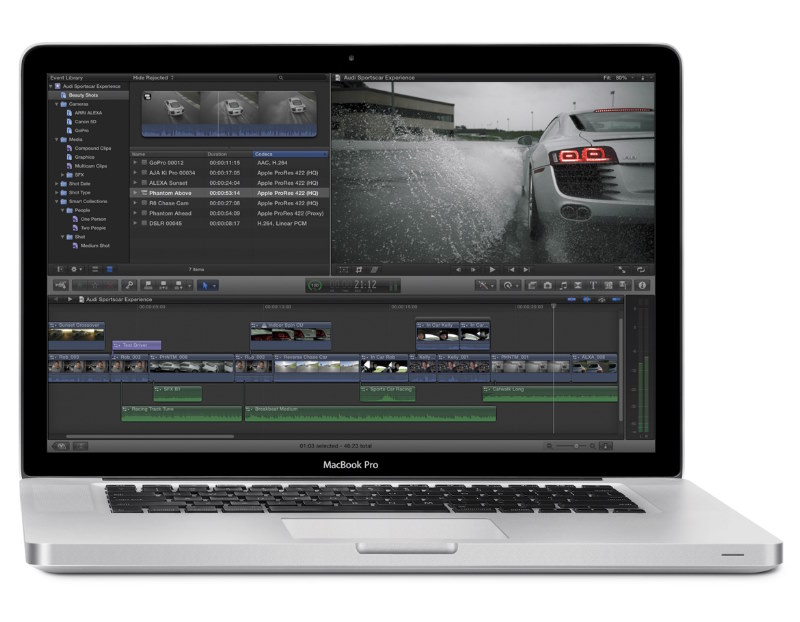The width and height of the screenshot is (800, 622).
Task: Toggle video skimming in the timeline
Action: [571, 300]
